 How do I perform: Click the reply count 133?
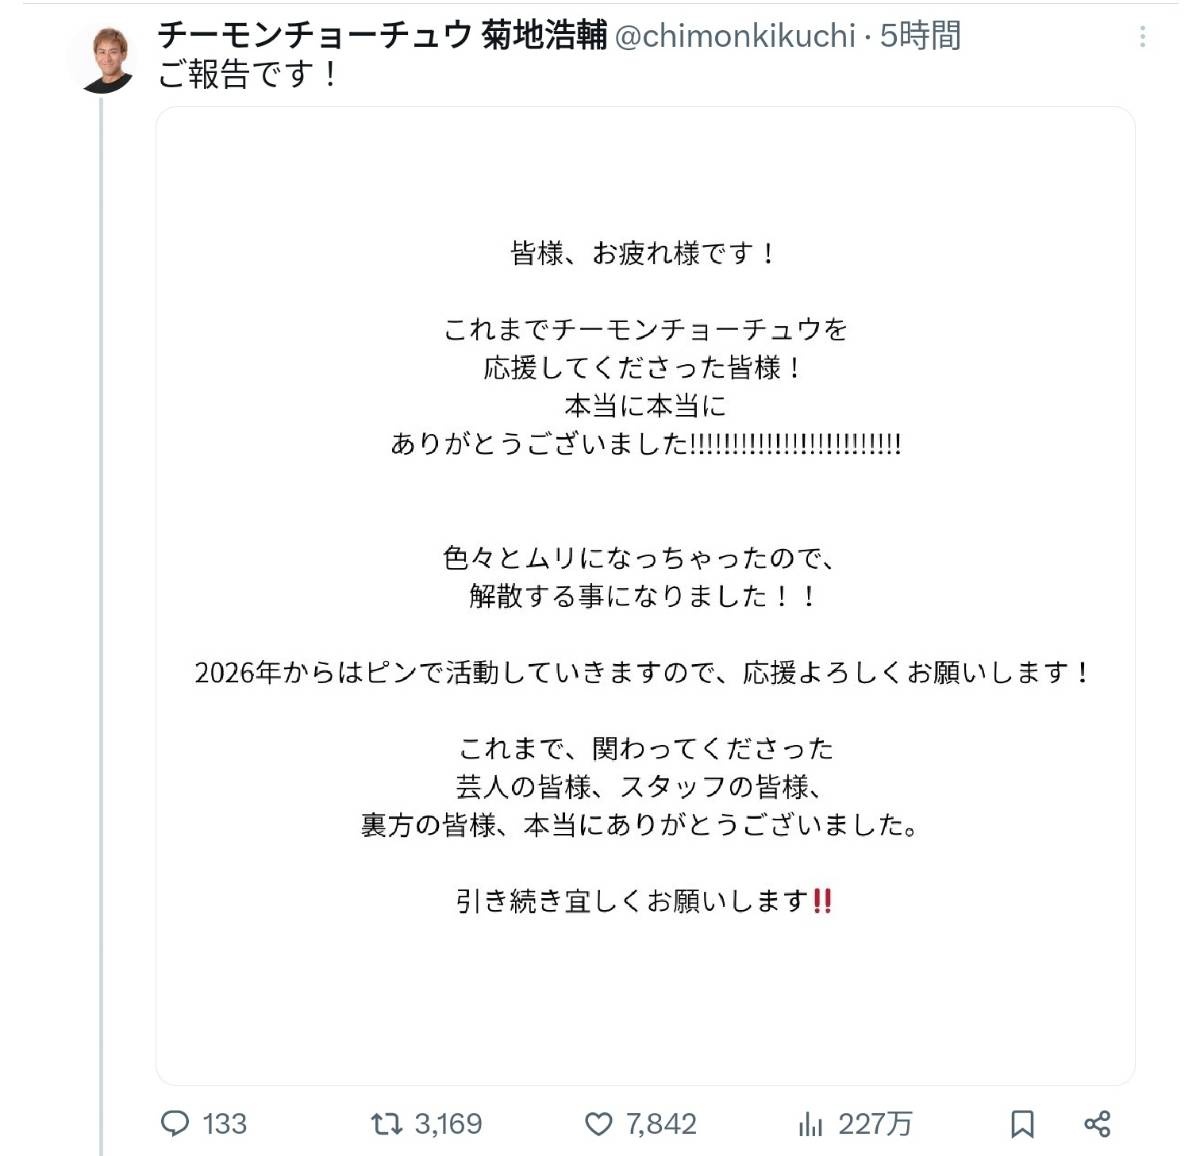click(x=224, y=1124)
